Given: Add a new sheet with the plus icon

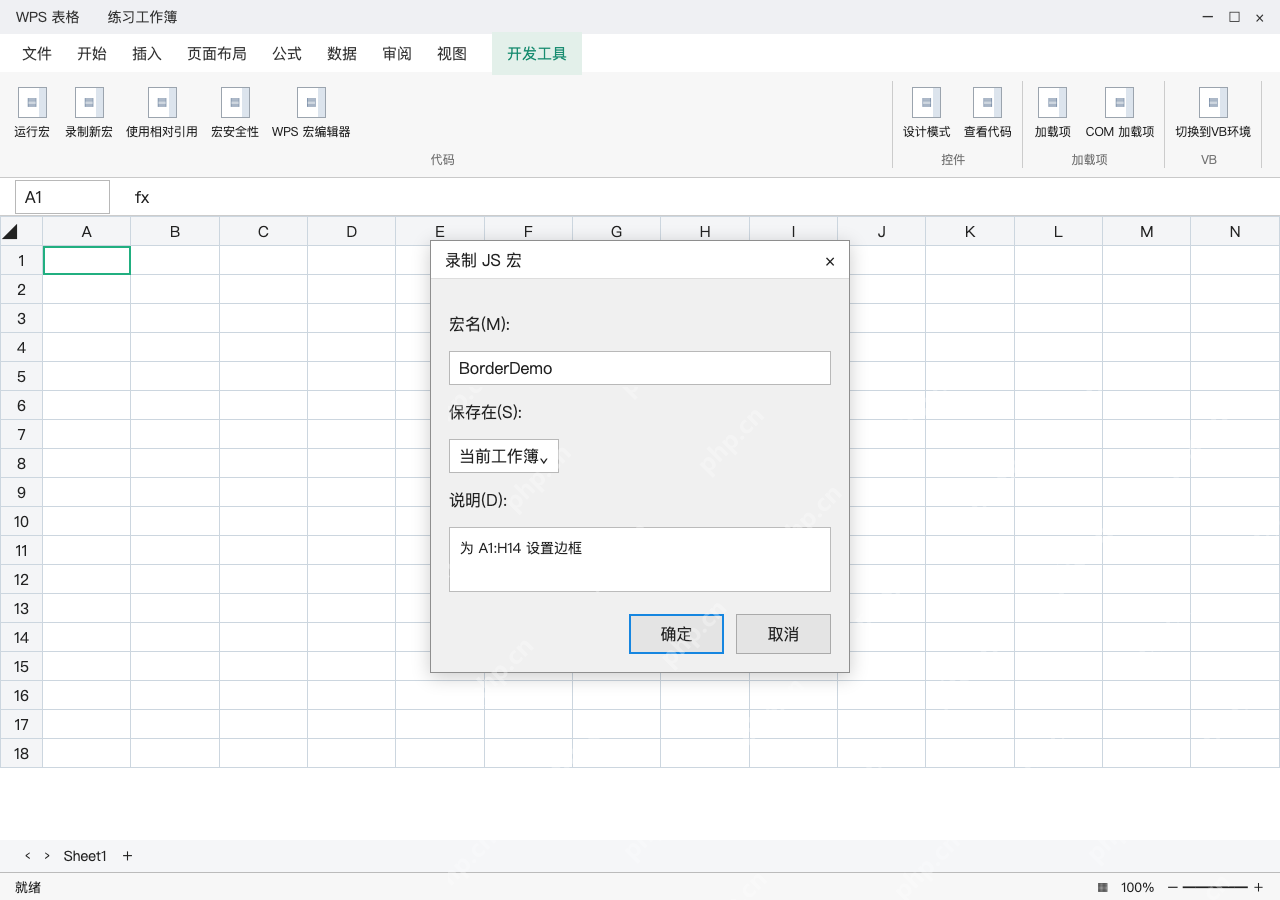Looking at the screenshot, I should point(127,856).
